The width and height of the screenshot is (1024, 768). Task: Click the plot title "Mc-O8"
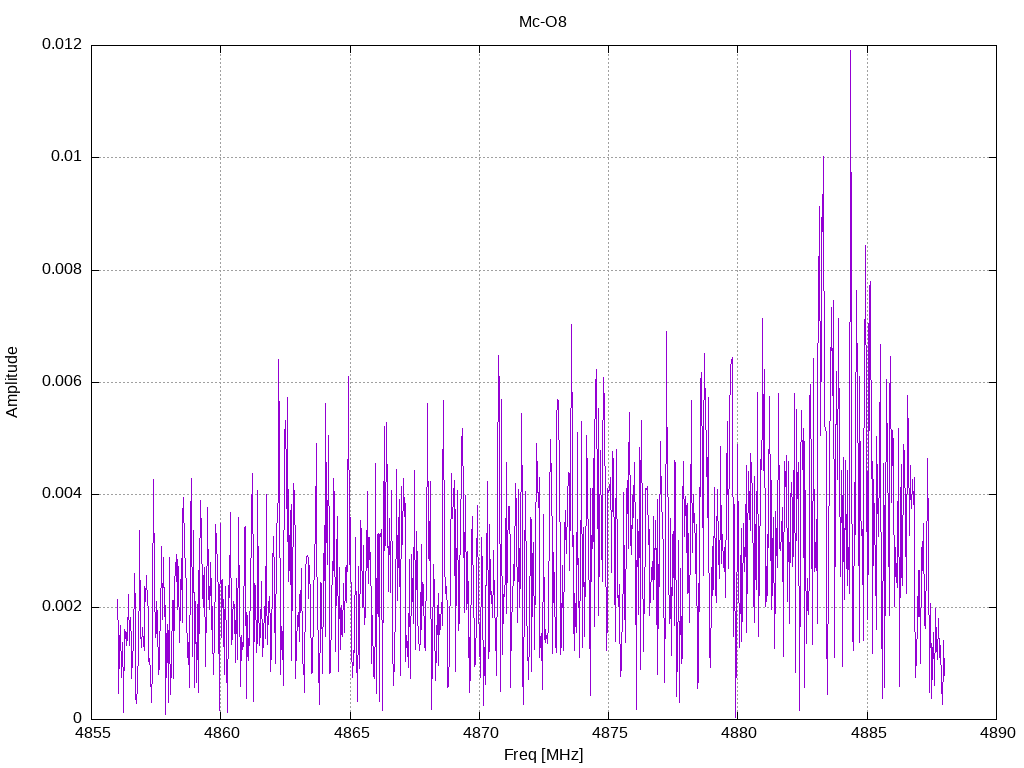tap(543, 22)
